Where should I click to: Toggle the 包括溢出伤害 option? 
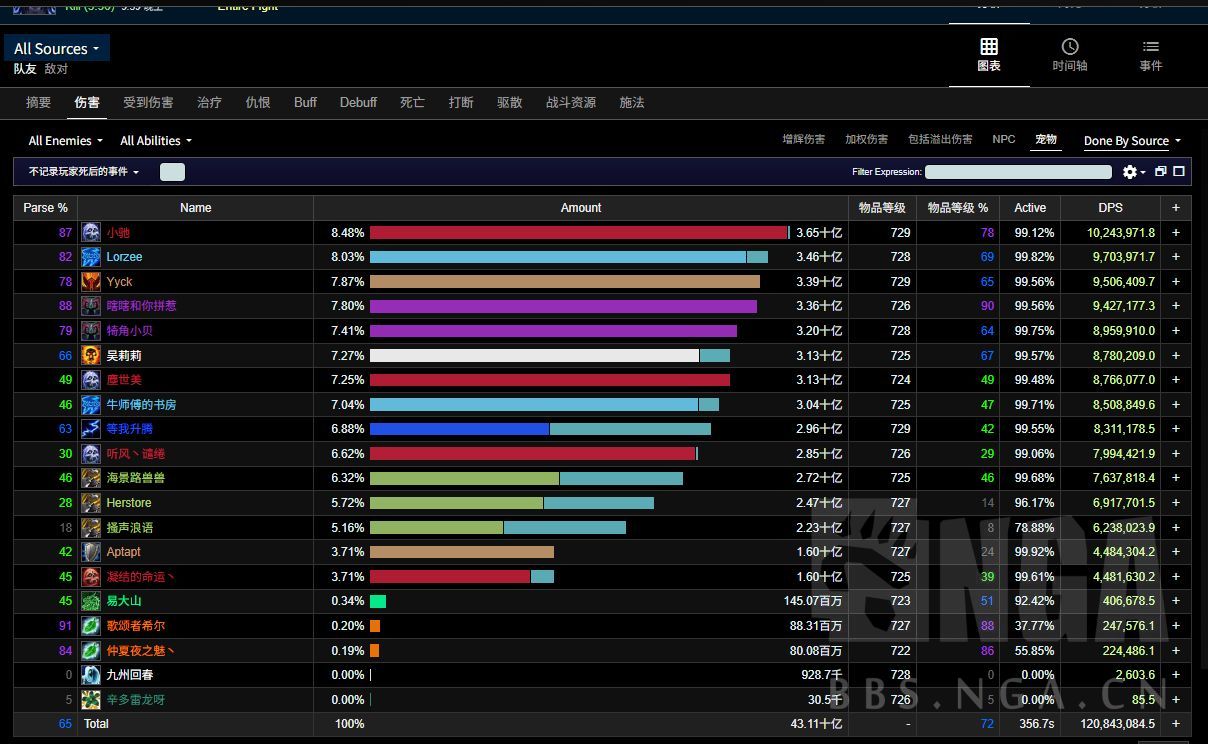[x=939, y=140]
